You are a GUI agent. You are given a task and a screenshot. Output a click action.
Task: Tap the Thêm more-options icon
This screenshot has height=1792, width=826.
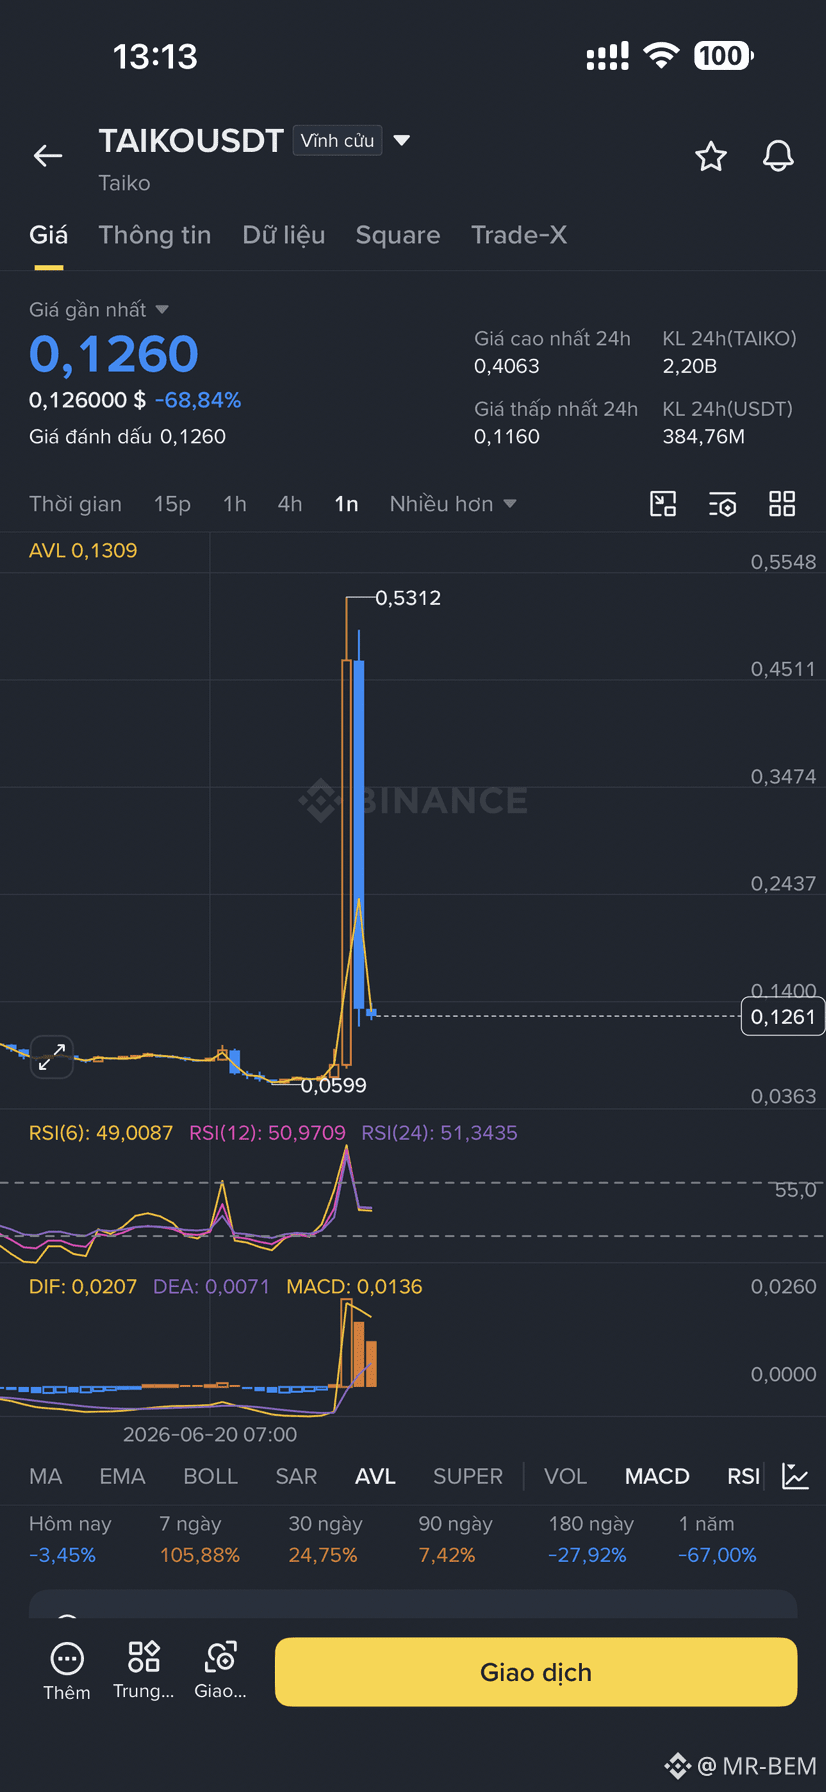(x=67, y=1671)
